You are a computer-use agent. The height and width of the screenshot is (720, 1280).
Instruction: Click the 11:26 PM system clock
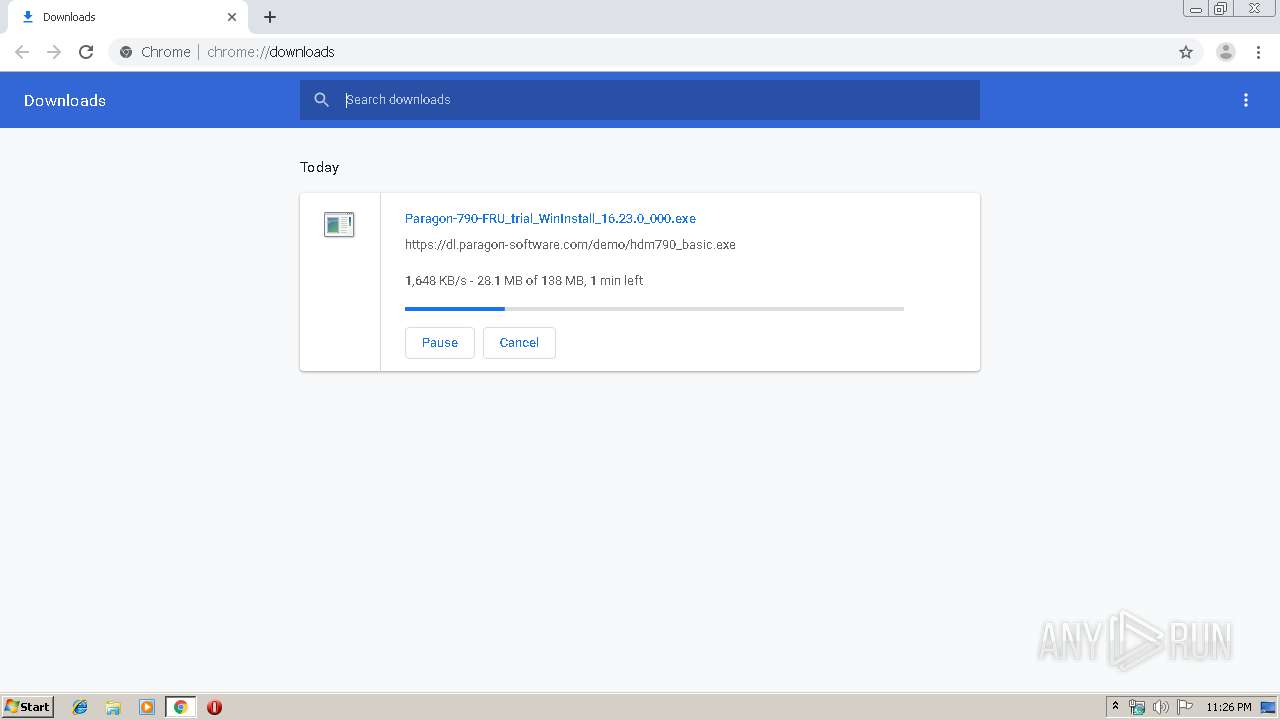[x=1229, y=707]
